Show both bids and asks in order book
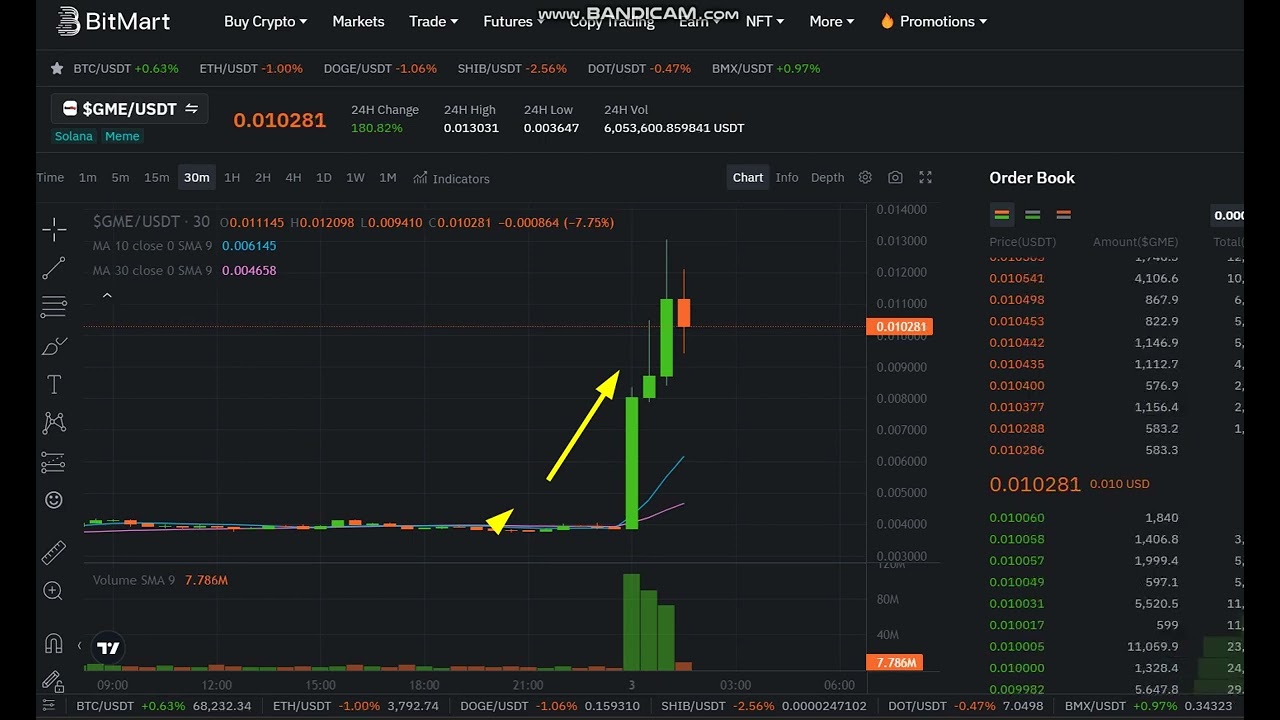 1001,215
